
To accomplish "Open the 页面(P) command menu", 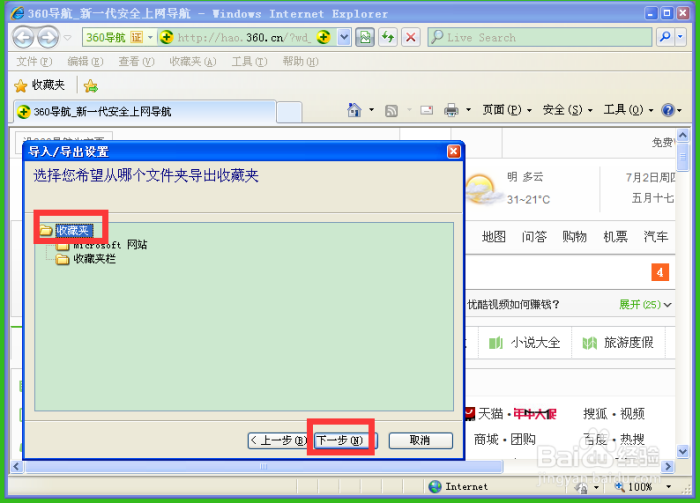I will [x=507, y=110].
